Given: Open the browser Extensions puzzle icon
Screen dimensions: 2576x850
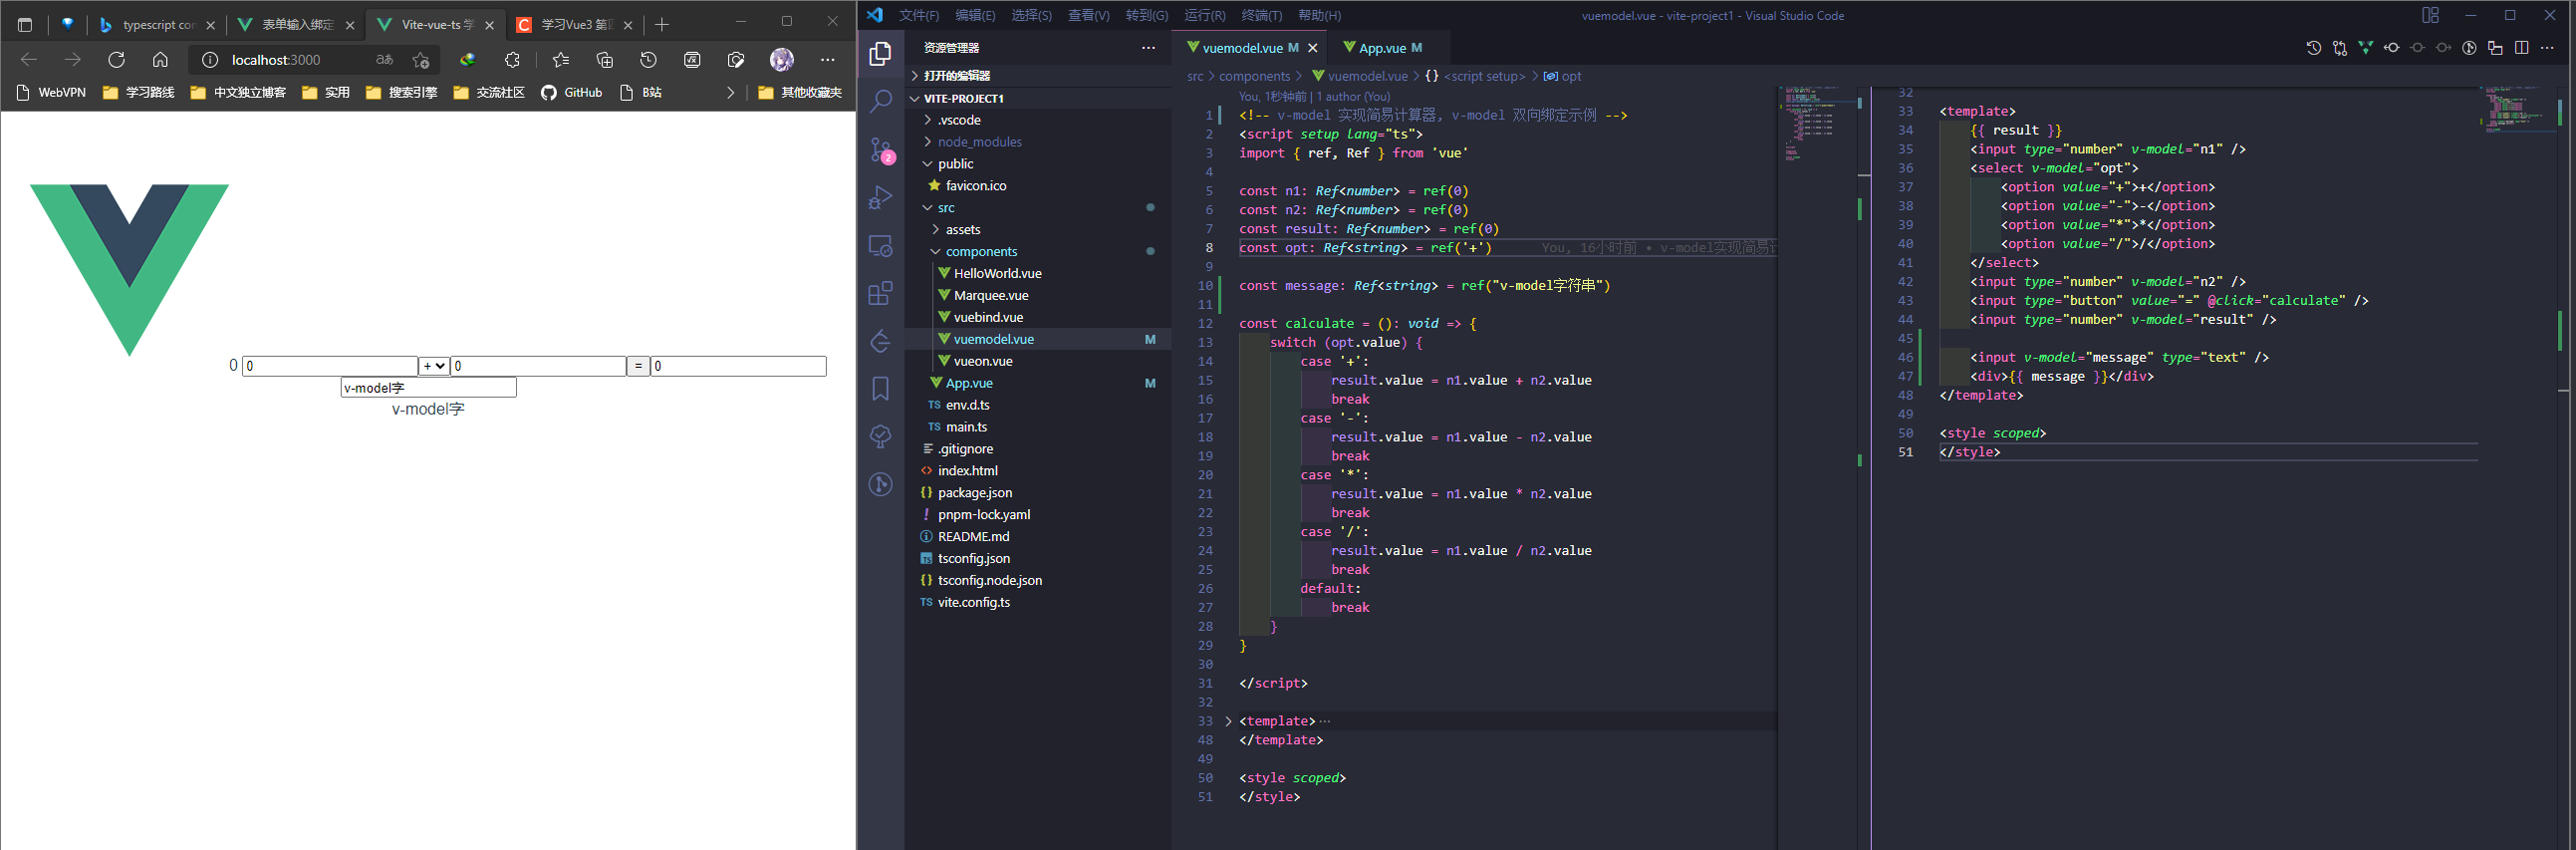Looking at the screenshot, I should [513, 60].
